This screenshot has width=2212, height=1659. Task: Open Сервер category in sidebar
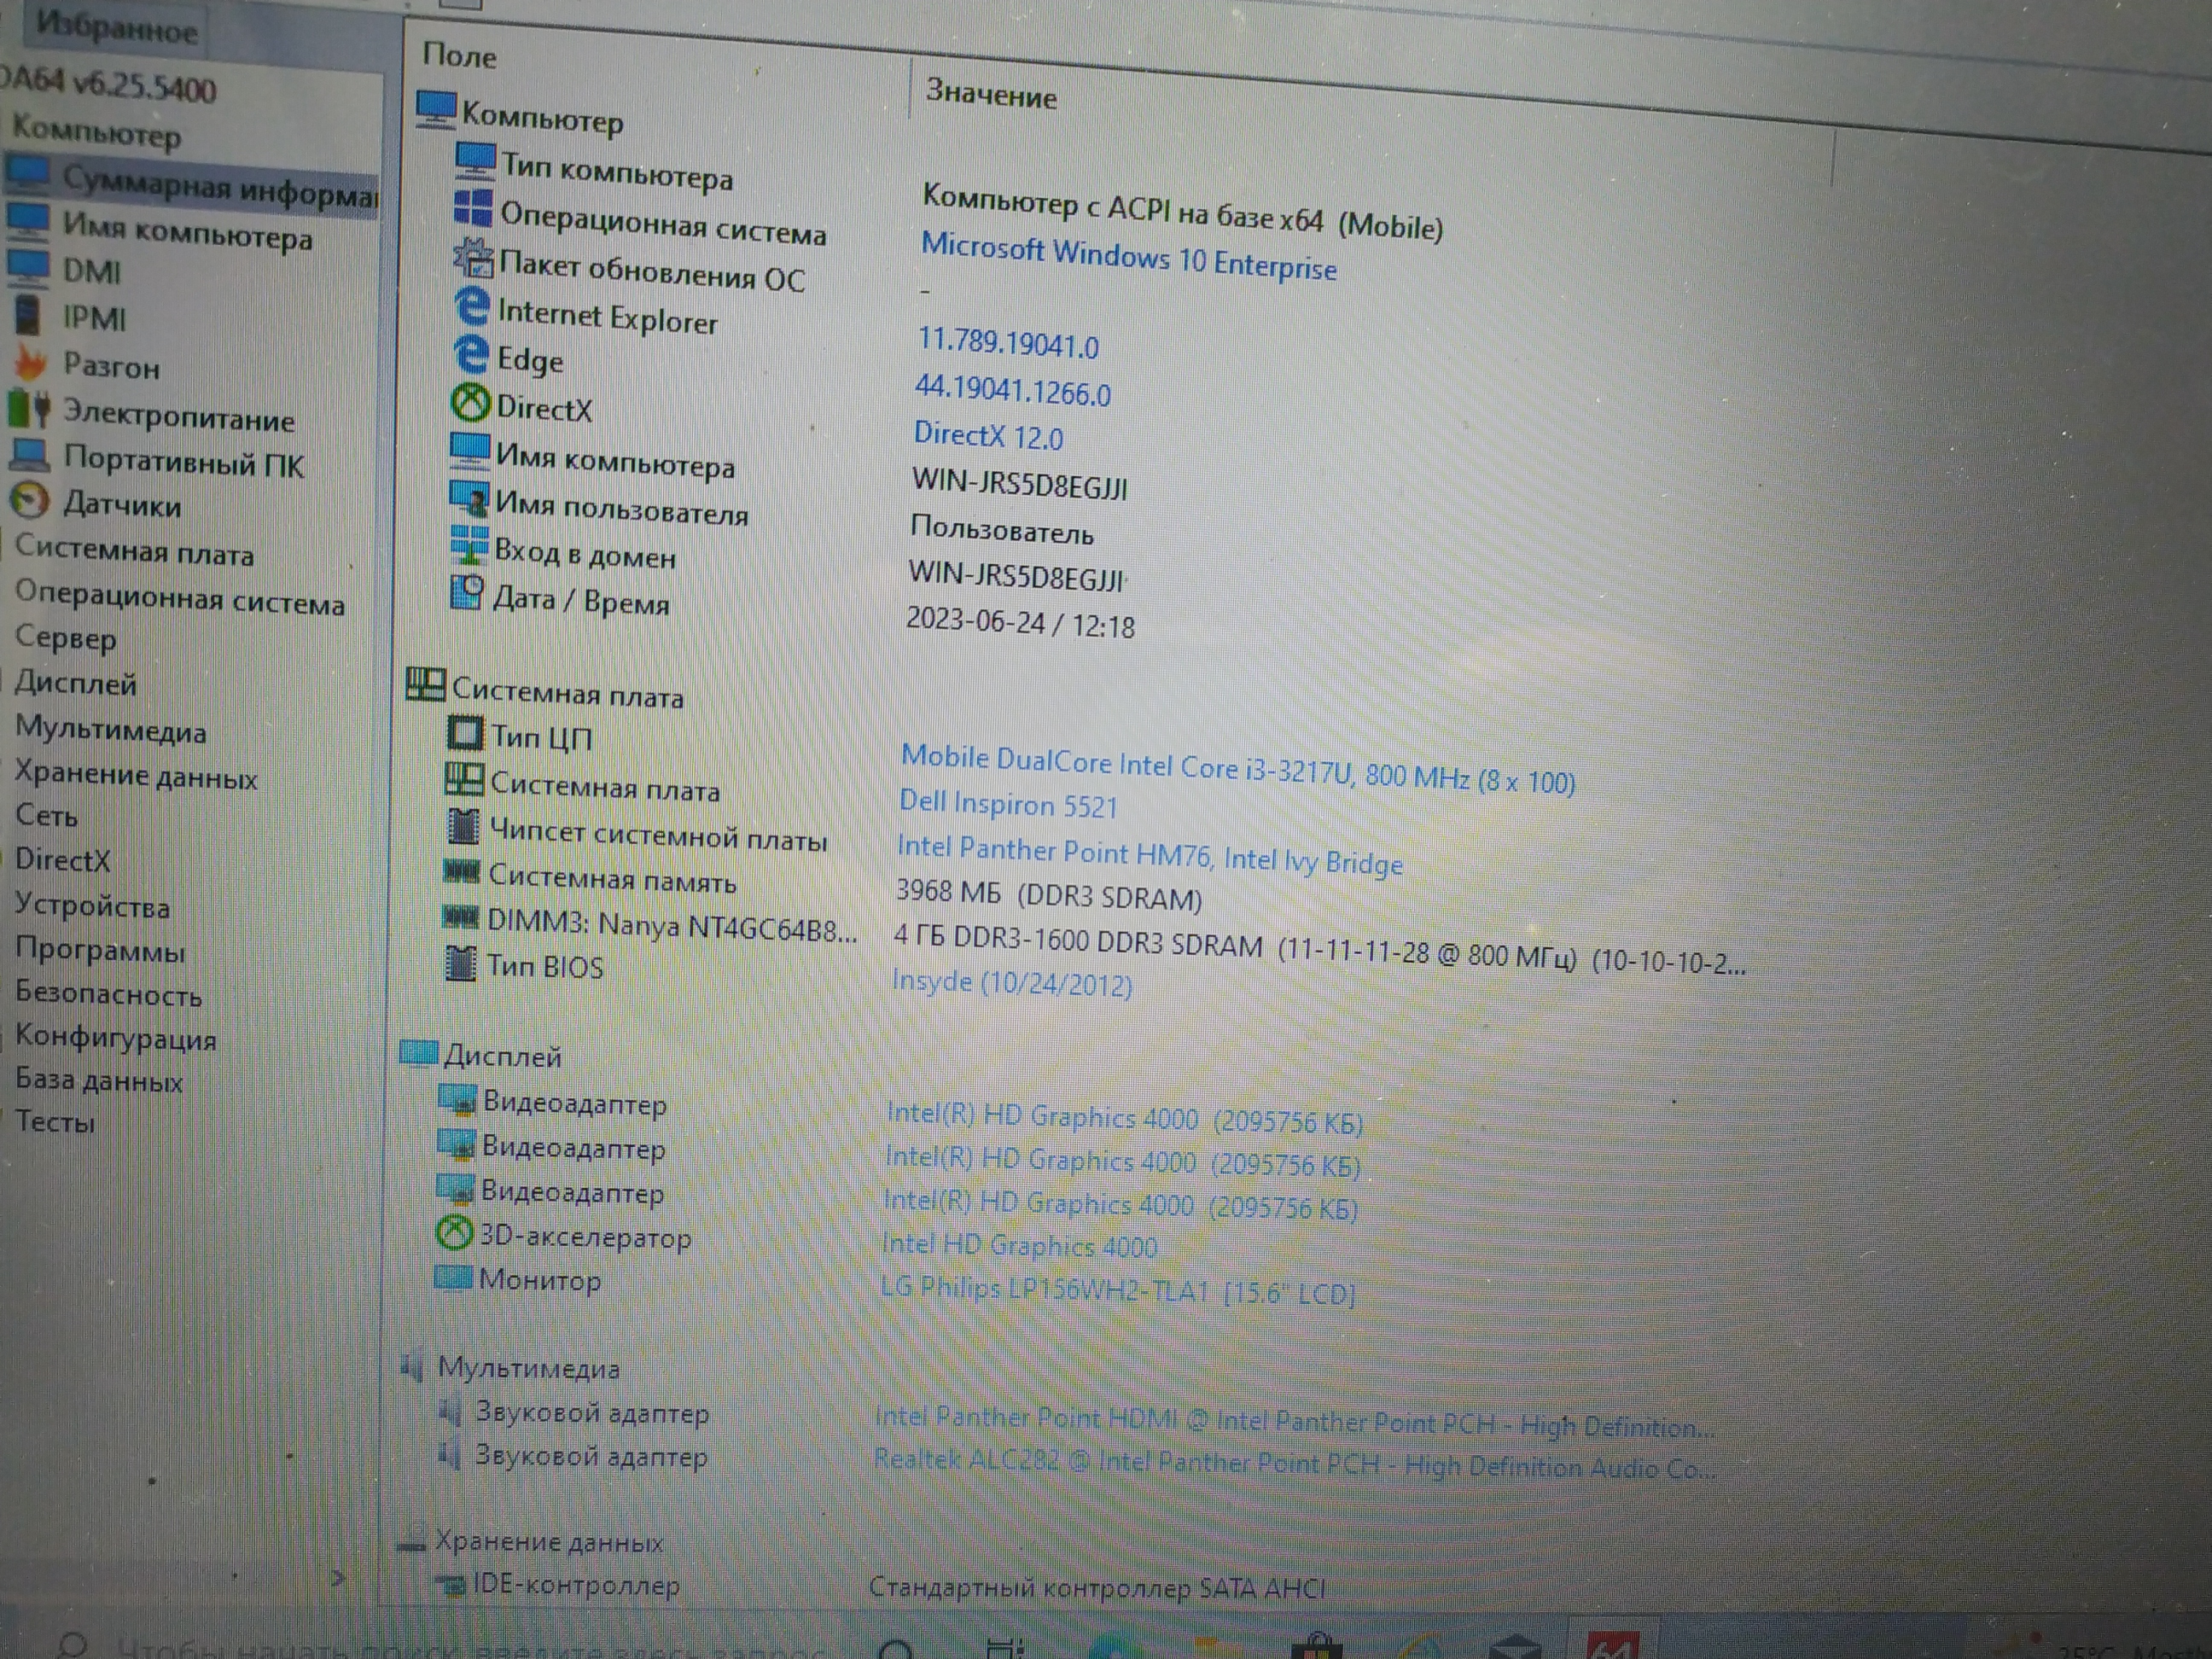click(66, 639)
